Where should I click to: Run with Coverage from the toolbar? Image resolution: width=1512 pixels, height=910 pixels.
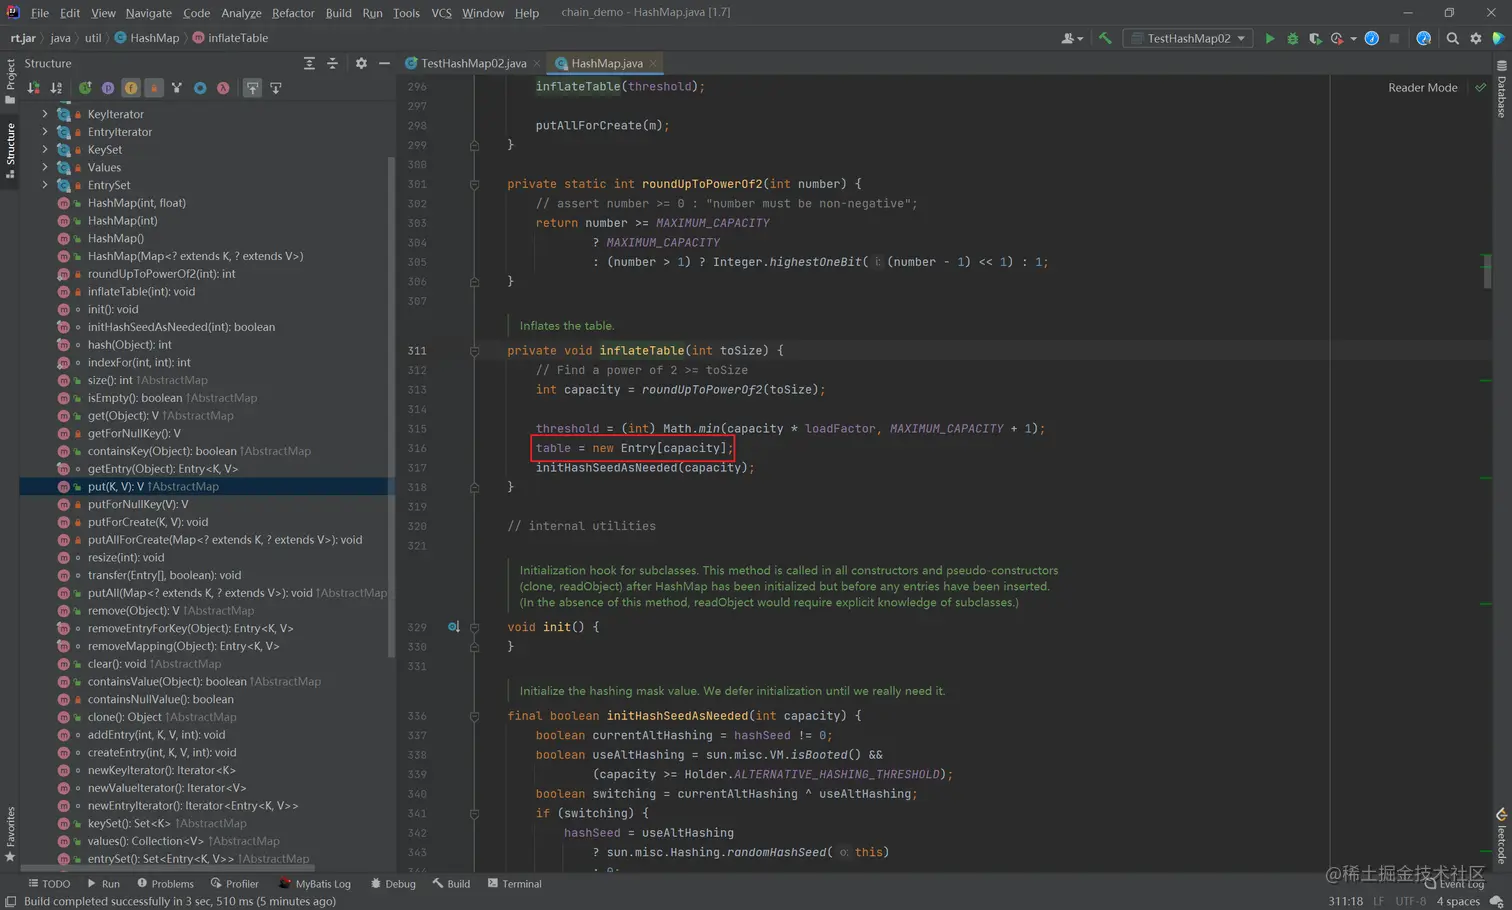click(1315, 38)
